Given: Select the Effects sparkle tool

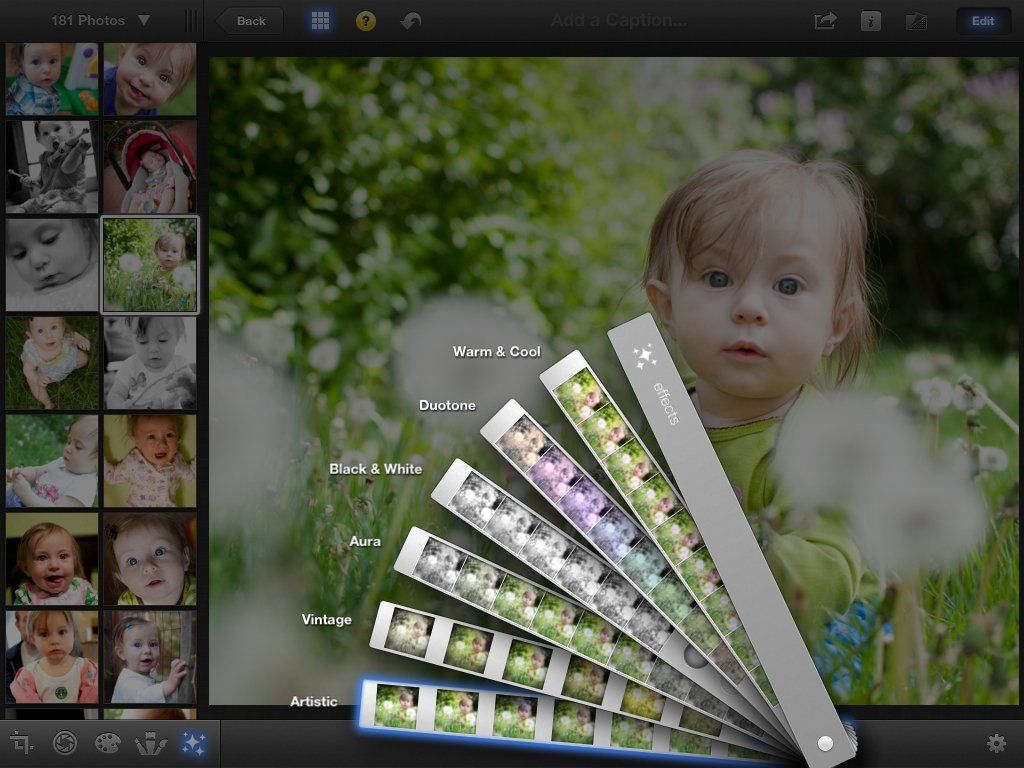Looking at the screenshot, I should coord(196,744).
